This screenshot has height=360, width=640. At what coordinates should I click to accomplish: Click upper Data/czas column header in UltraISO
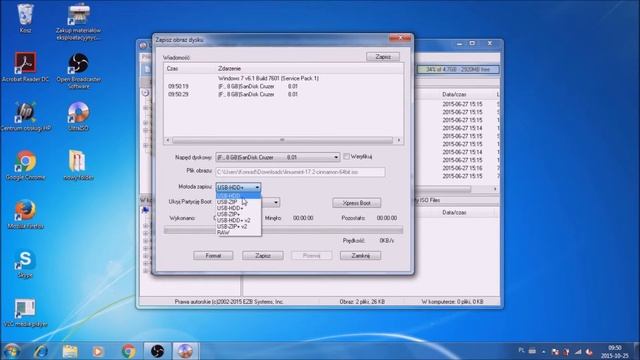click(454, 94)
